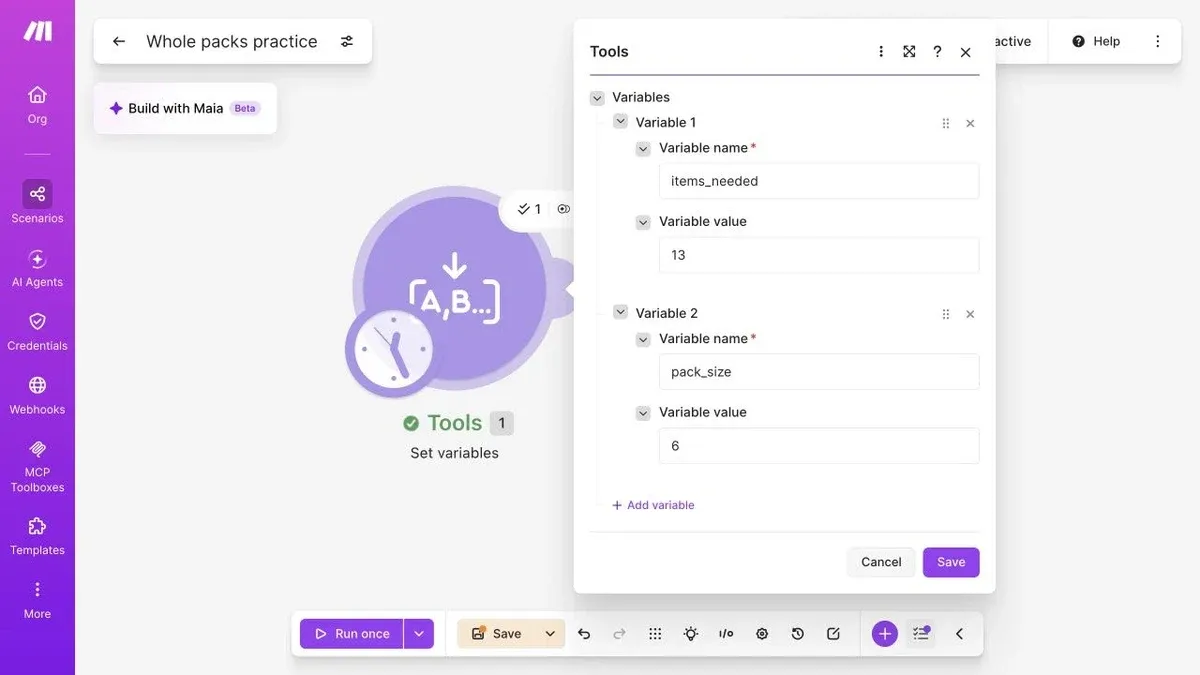
Task: Edit the items_needed name field
Action: pos(819,181)
